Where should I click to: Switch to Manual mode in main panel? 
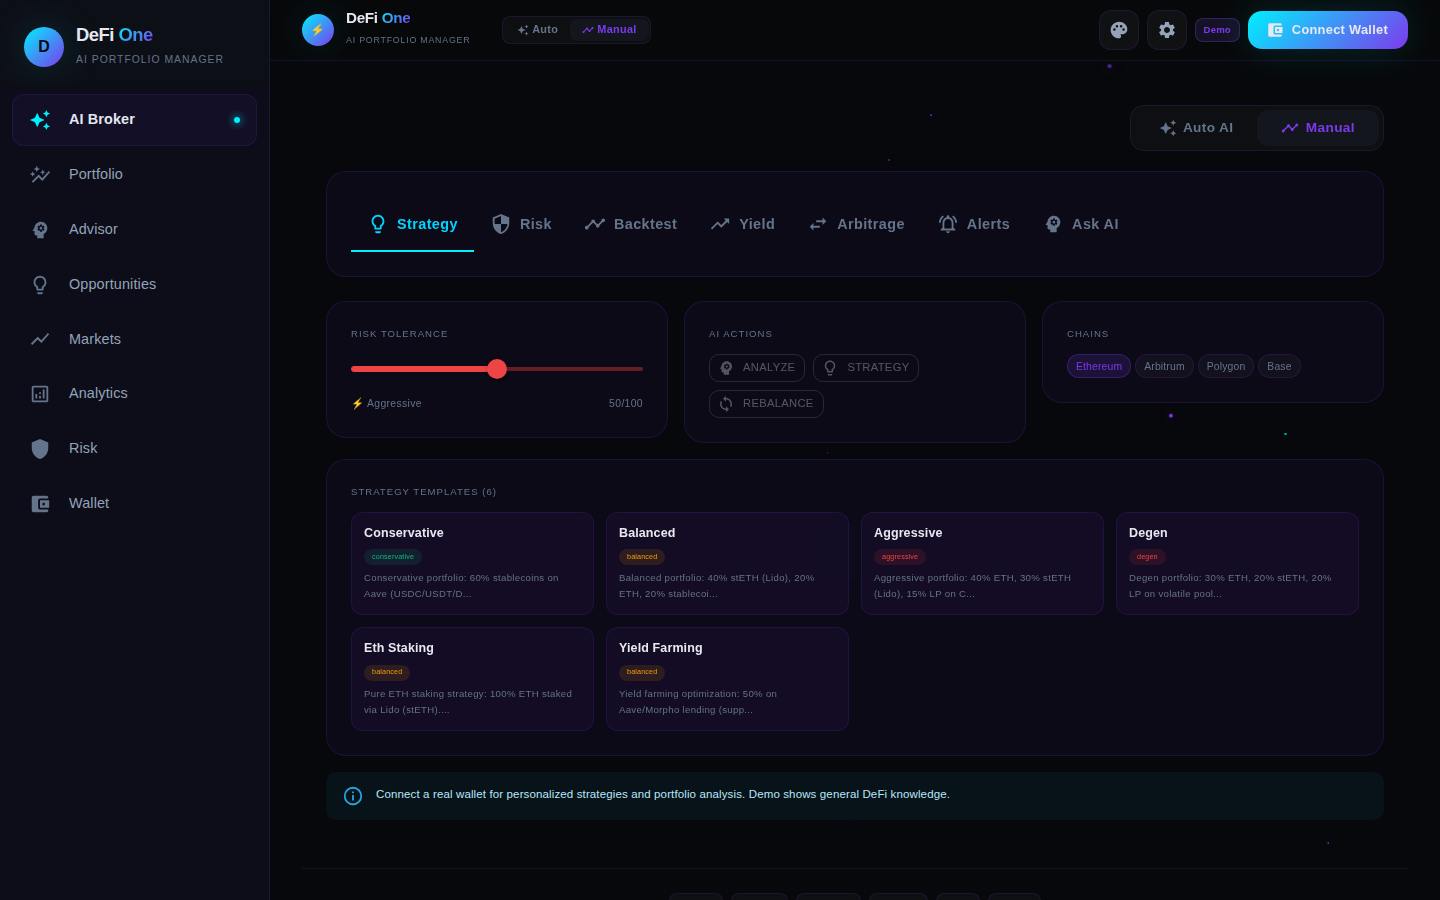(1318, 128)
